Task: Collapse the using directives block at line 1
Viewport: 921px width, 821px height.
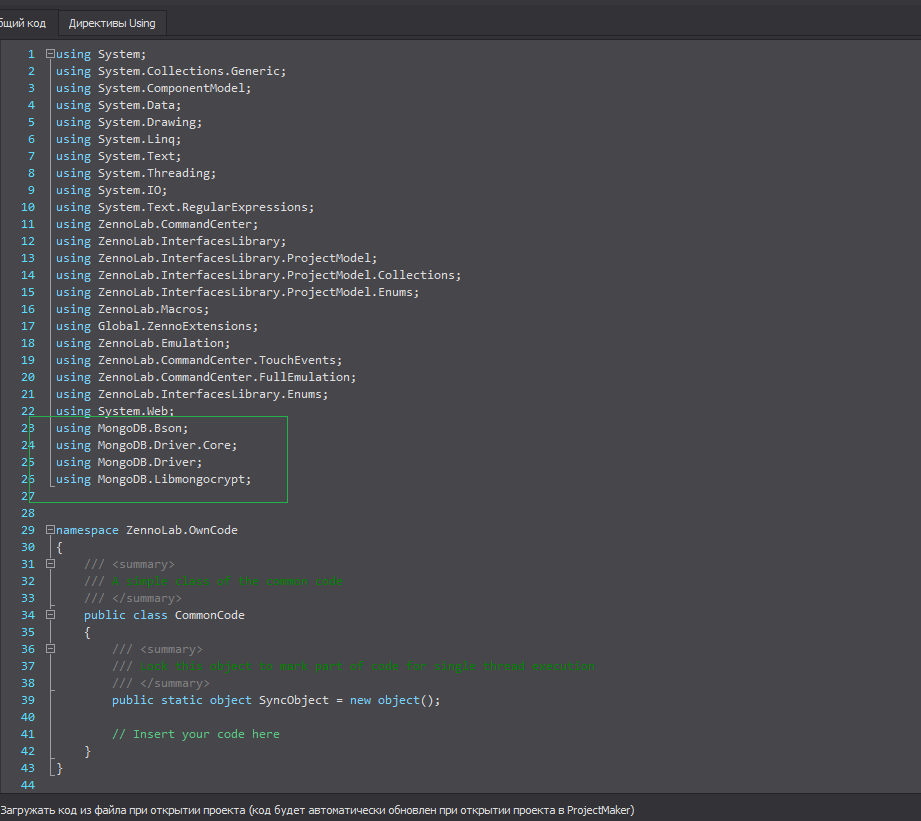Action: point(50,54)
